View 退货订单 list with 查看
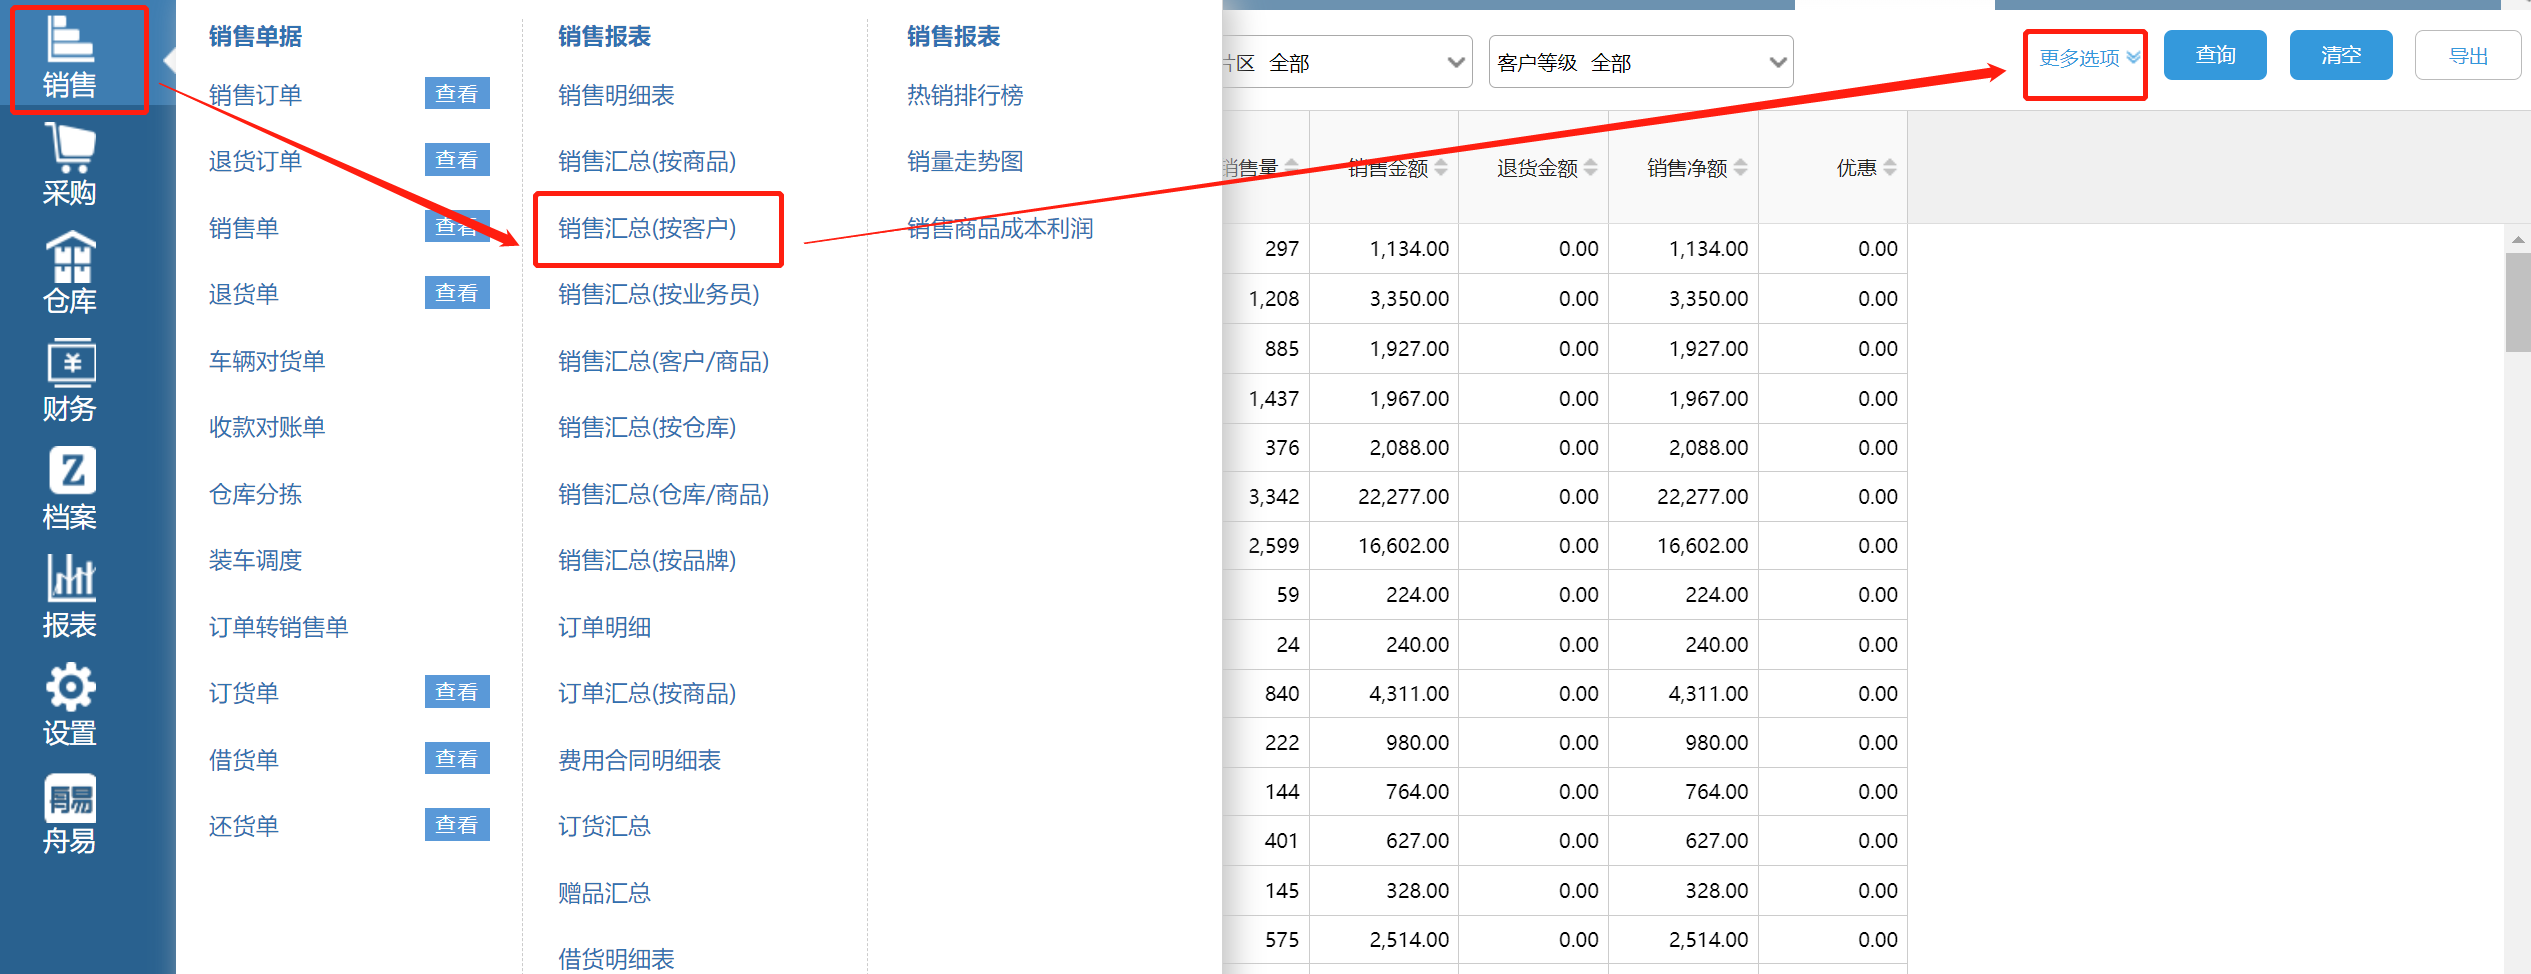This screenshot has height=974, width=2531. coord(457,159)
